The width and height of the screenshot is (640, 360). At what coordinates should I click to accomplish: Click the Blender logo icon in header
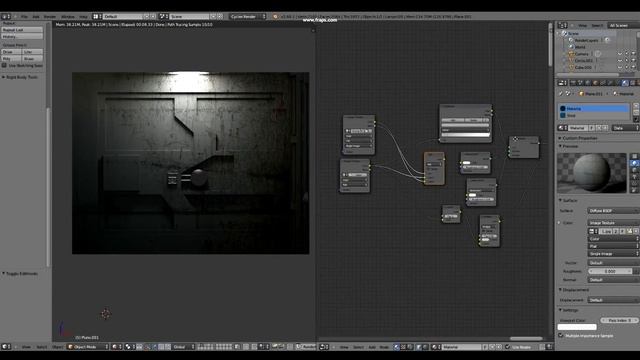point(276,17)
